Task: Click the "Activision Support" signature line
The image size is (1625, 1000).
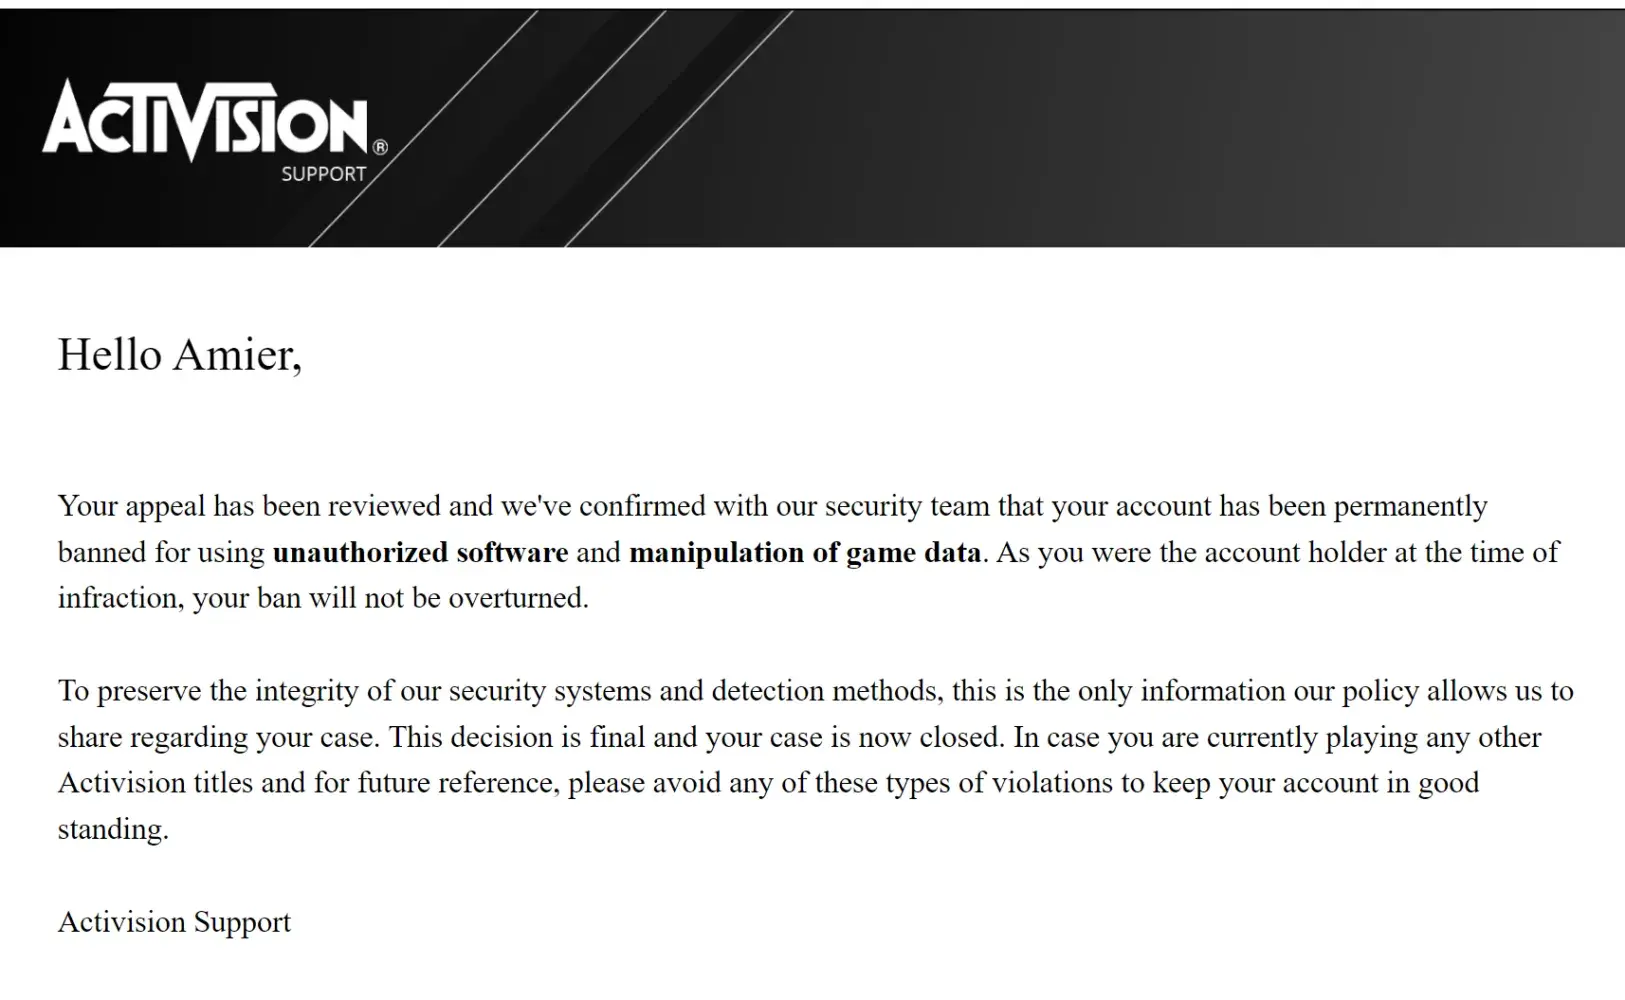Action: tap(174, 922)
